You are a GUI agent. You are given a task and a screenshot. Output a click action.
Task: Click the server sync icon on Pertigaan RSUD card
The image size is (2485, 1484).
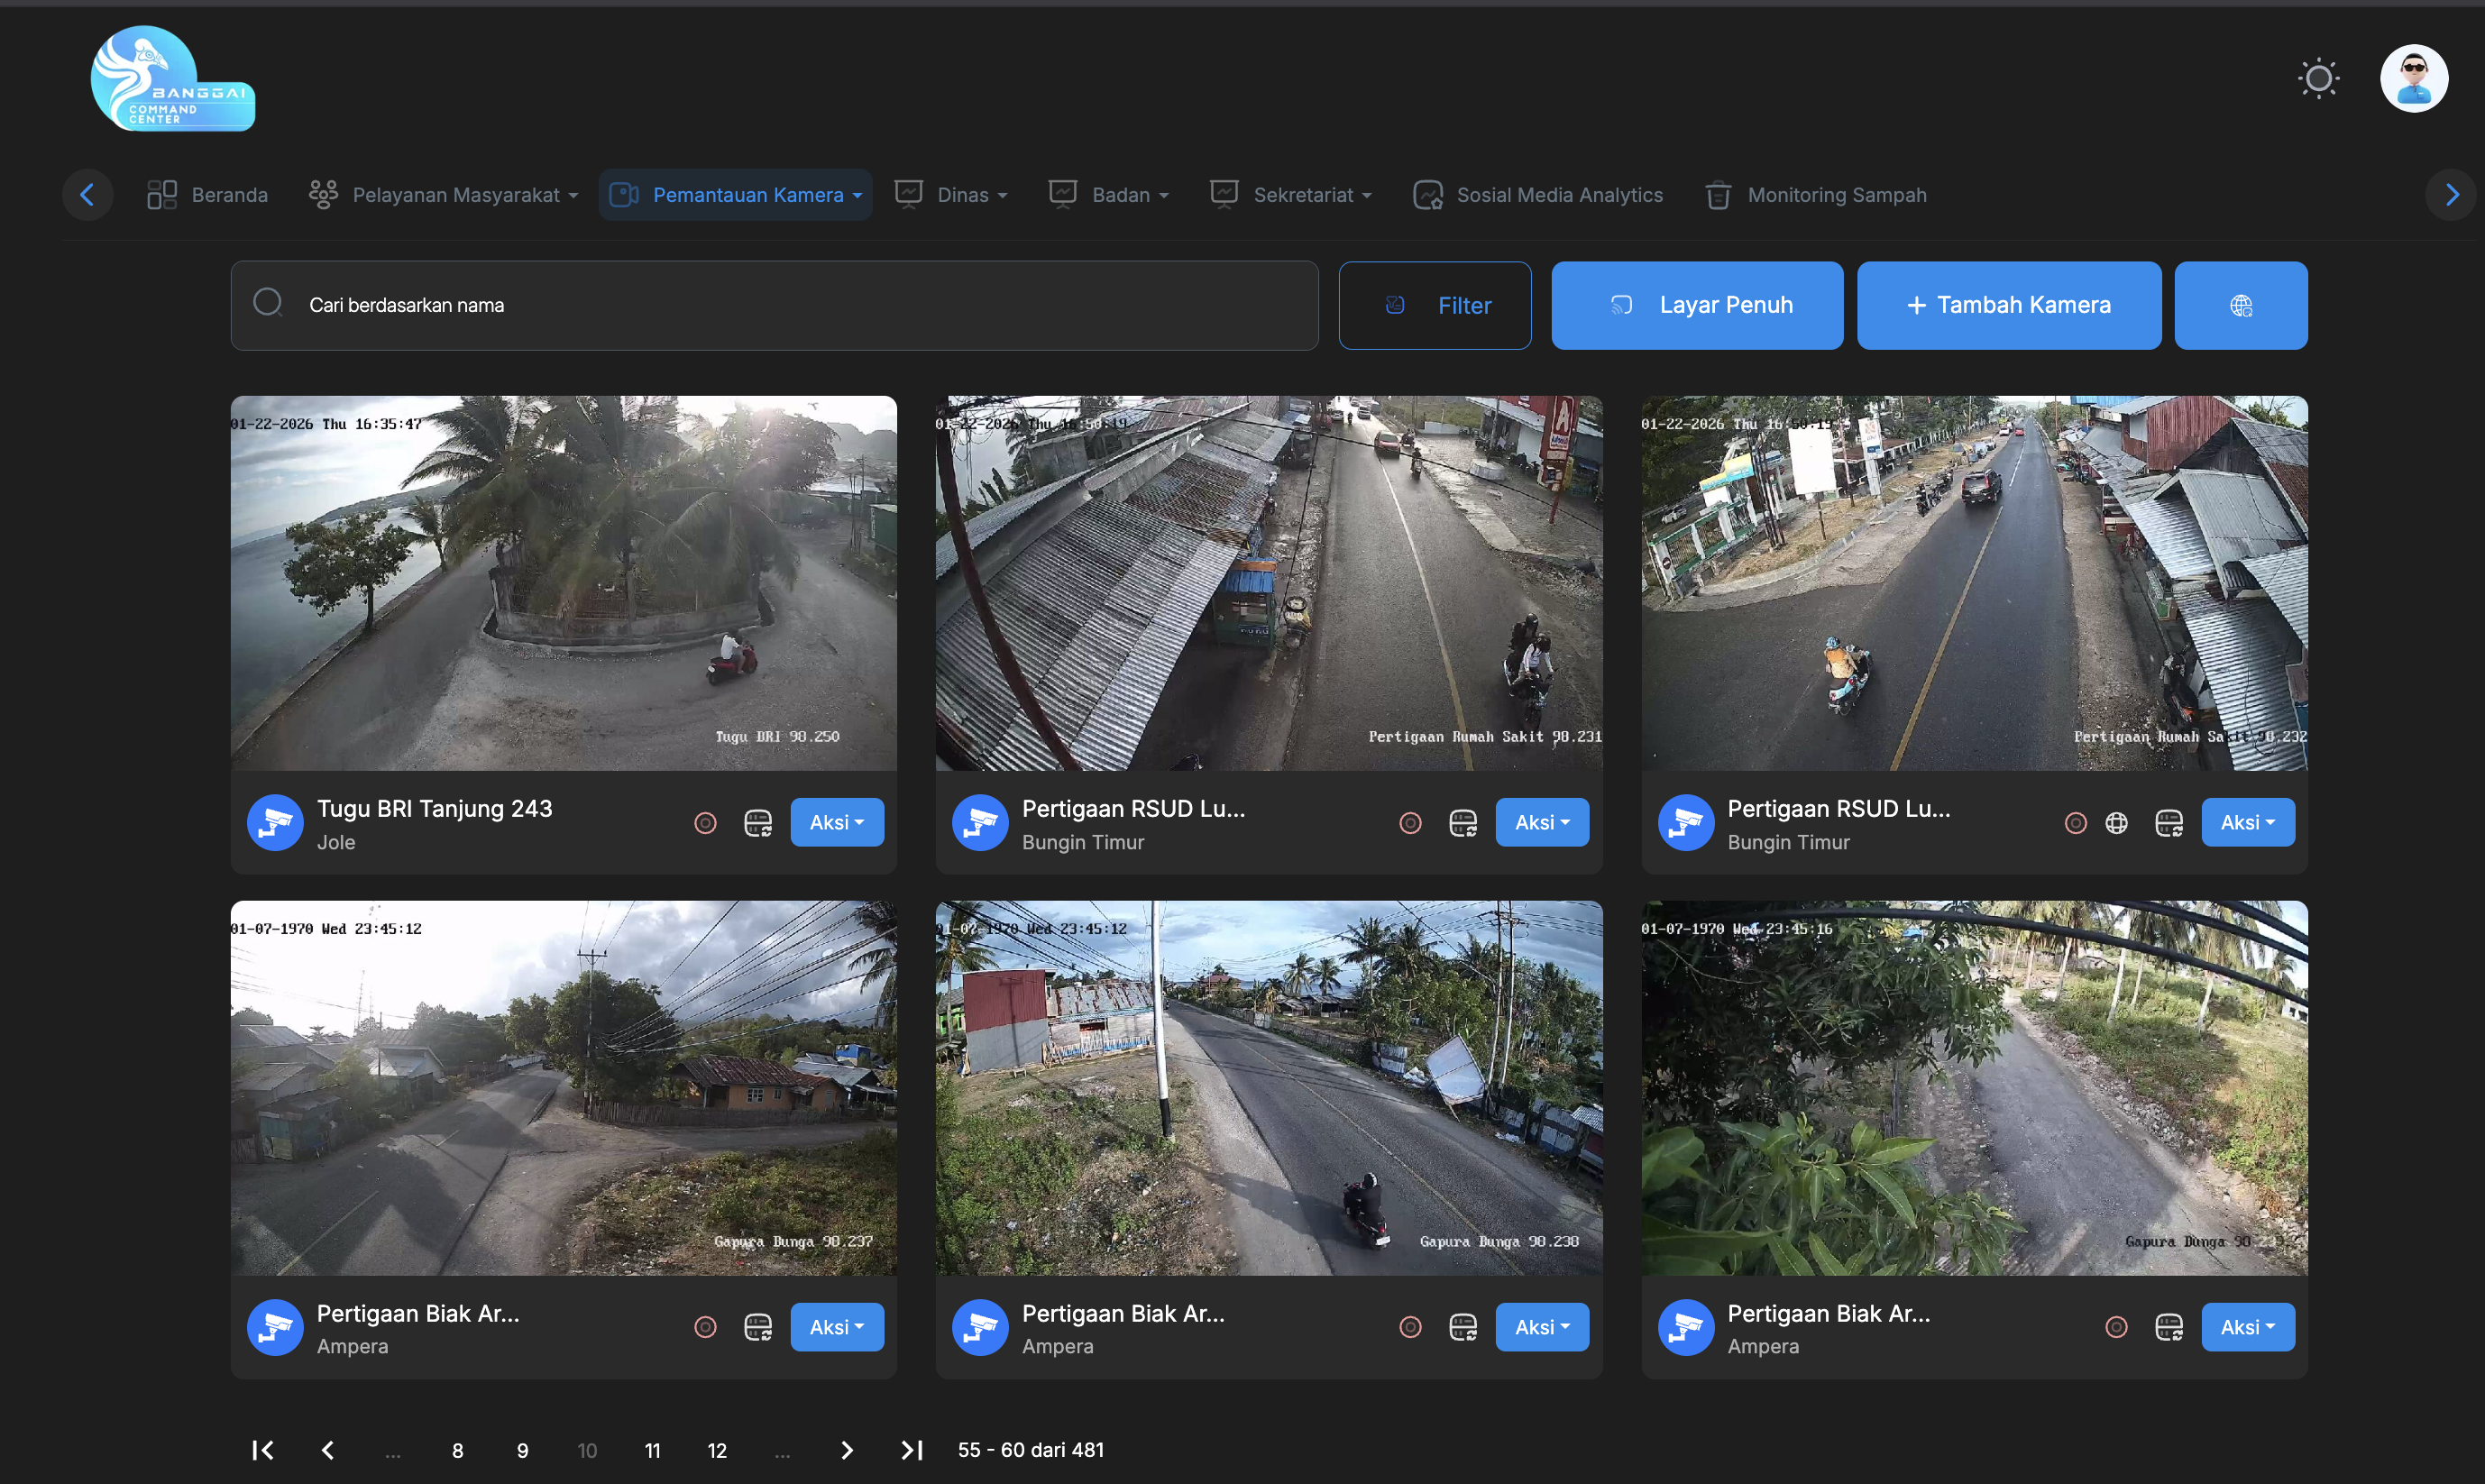coord(1463,822)
